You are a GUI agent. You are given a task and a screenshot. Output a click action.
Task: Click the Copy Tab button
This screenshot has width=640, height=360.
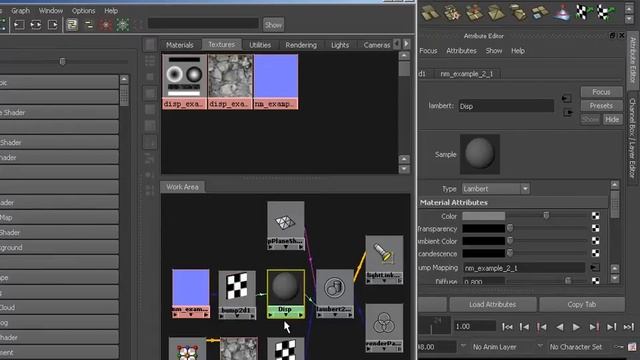click(582, 304)
